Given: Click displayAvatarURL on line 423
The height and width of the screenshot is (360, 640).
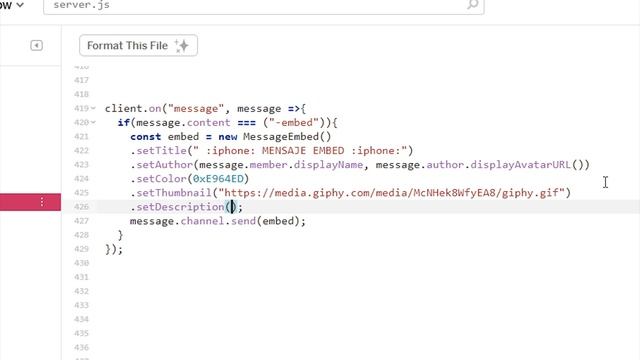Looking at the screenshot, I should click(x=520, y=165).
